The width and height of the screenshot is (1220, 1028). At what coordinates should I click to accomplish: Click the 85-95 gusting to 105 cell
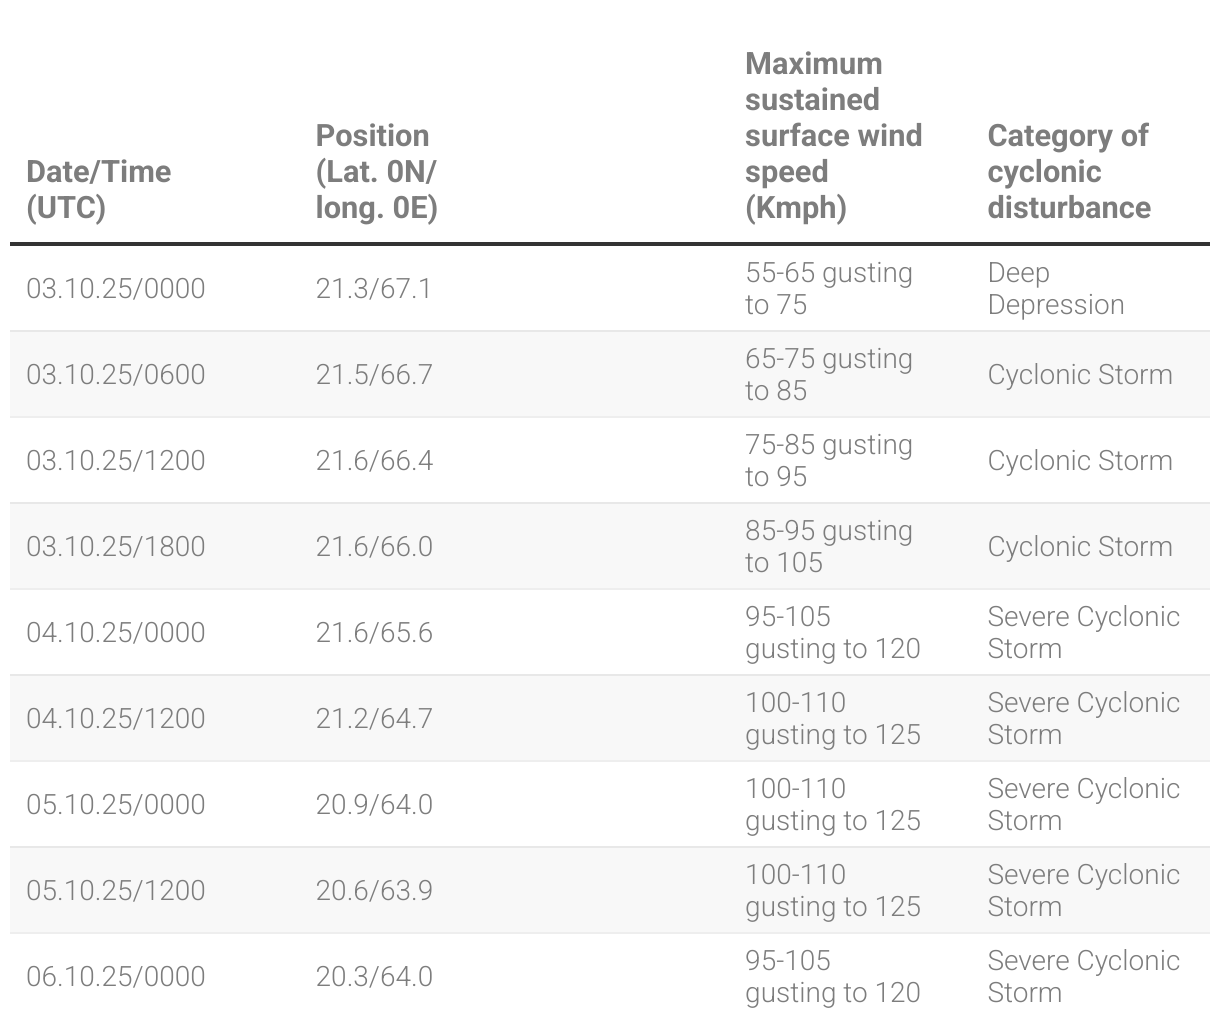829,547
